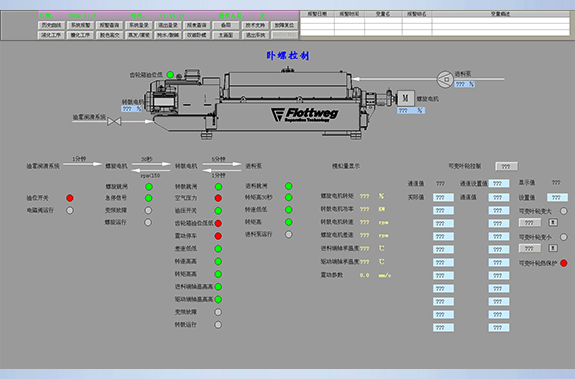Select the 可变叶轮变大 radio indicator
This screenshot has height=379, width=575.
564,211
